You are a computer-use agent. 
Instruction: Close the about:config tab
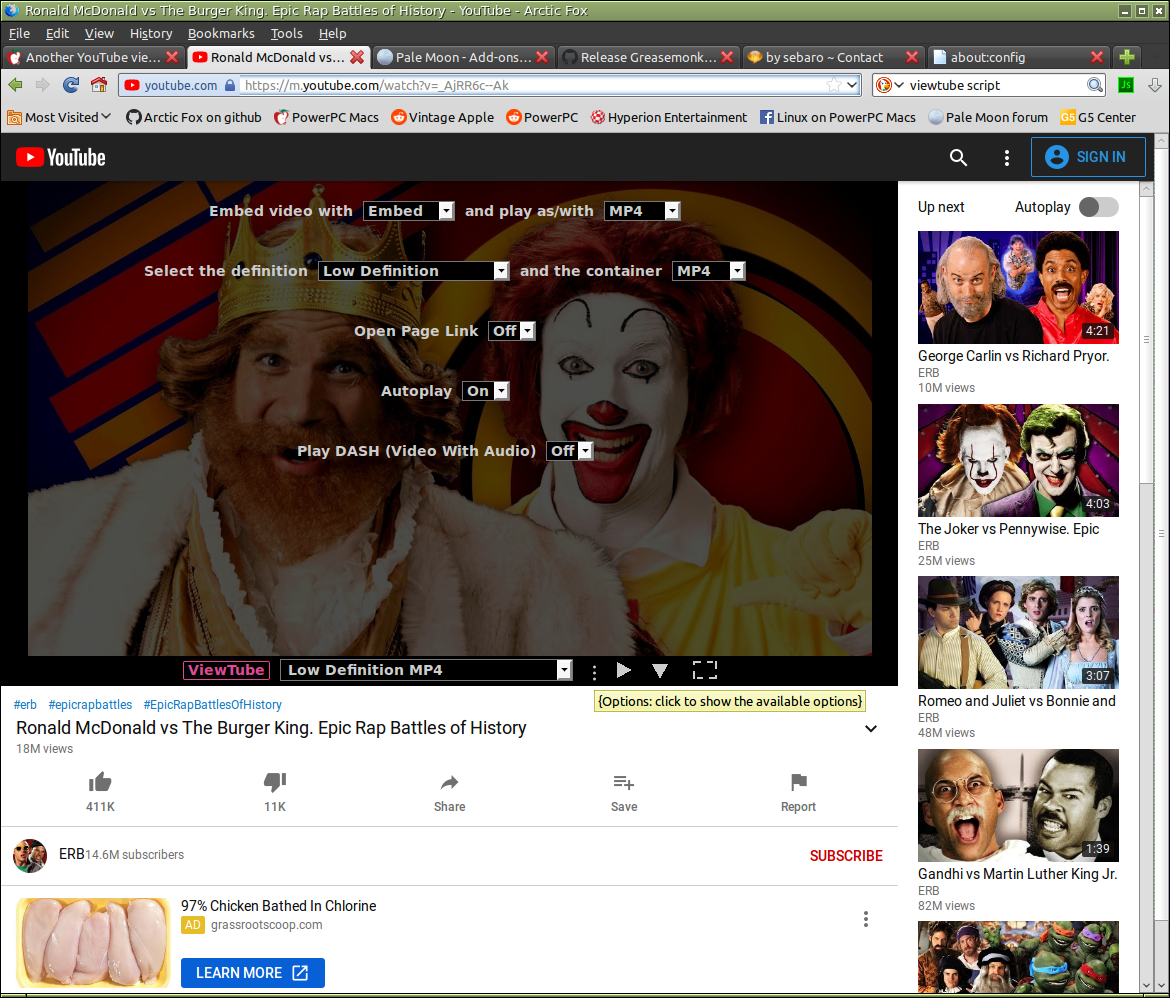(x=1097, y=57)
